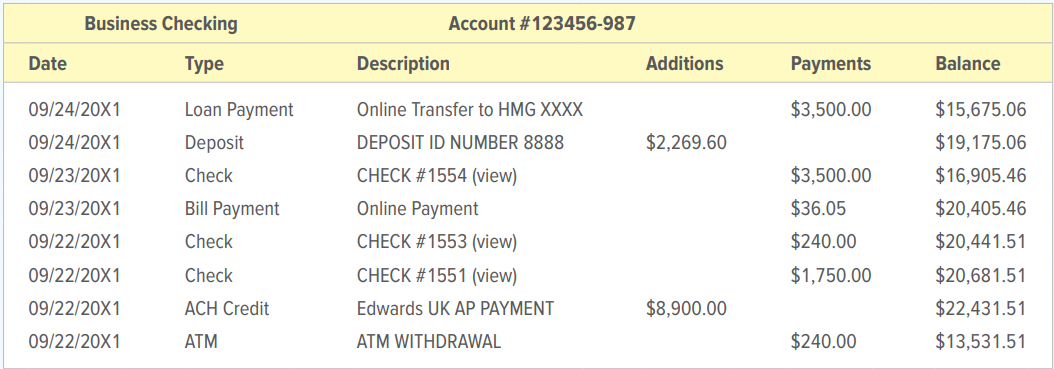This screenshot has width=1054, height=369.
Task: Click the $15,675.06 balance value
Action: (981, 110)
